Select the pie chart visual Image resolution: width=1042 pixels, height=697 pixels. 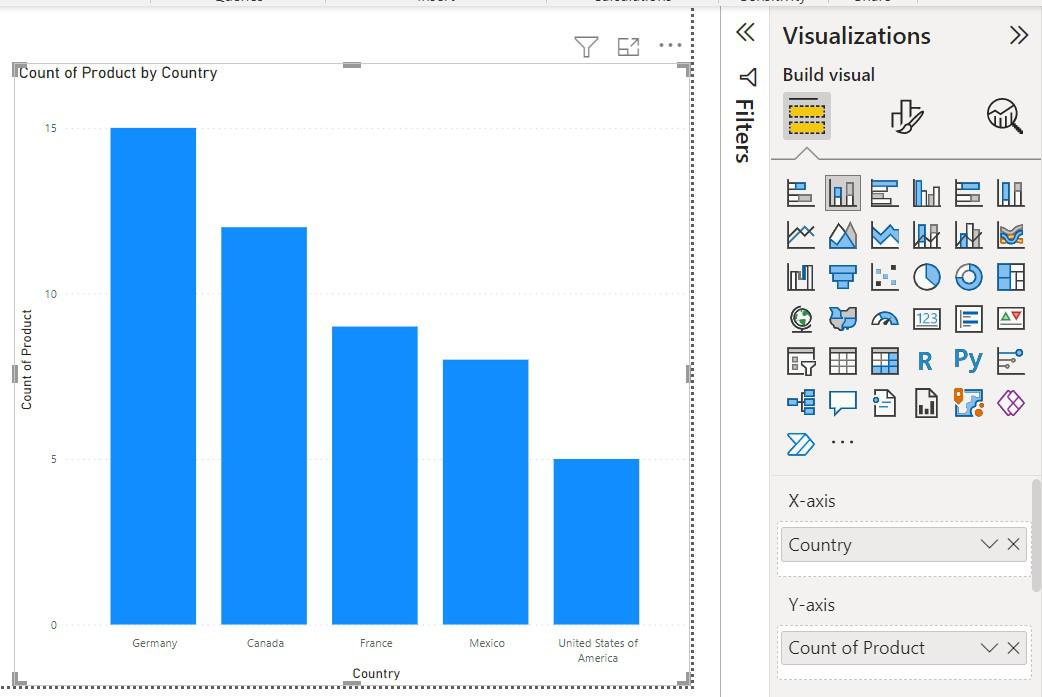(925, 276)
